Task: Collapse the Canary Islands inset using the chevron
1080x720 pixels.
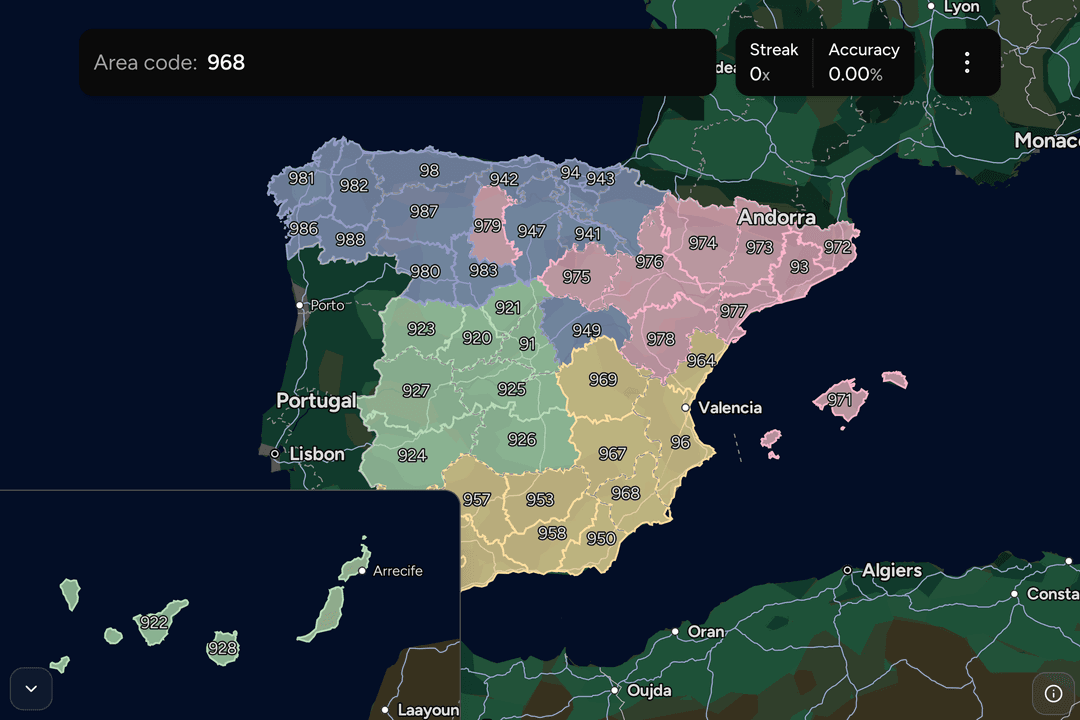Action: tap(30, 689)
